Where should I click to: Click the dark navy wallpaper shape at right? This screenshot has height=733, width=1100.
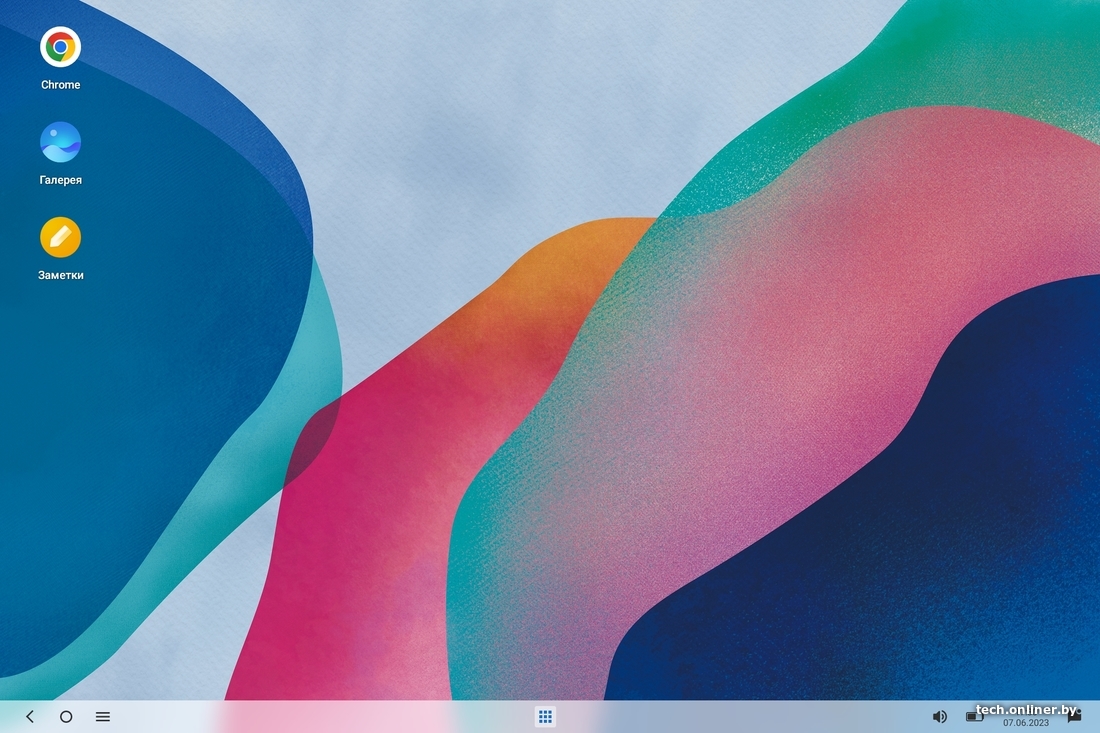coord(900,550)
